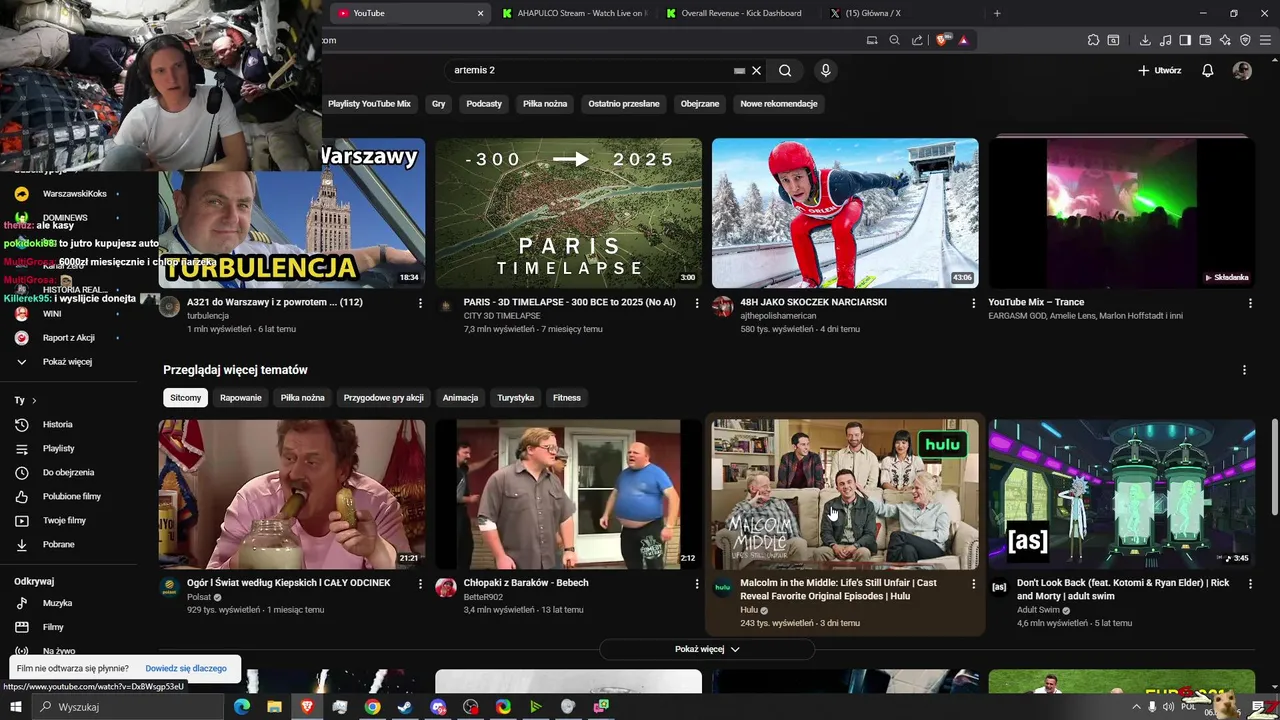1280x720 pixels.
Task: Open options for PARIS 3D TIMELAPSE video
Action: tap(697, 303)
